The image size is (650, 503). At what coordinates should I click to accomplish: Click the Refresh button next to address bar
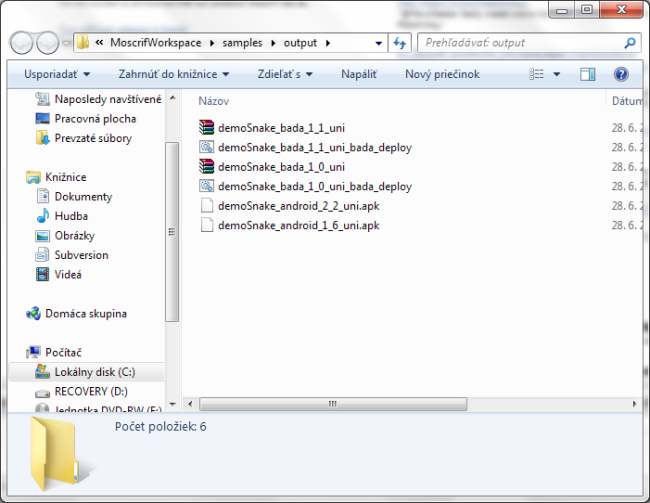tap(400, 43)
